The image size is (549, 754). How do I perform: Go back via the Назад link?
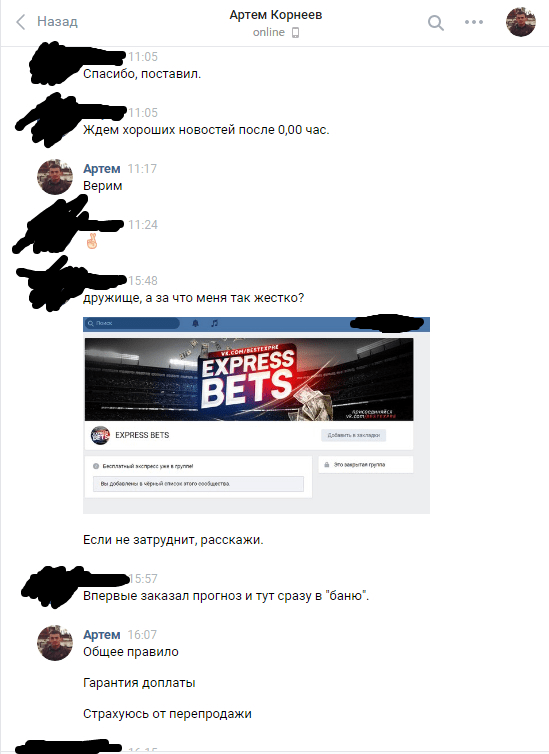pos(57,22)
